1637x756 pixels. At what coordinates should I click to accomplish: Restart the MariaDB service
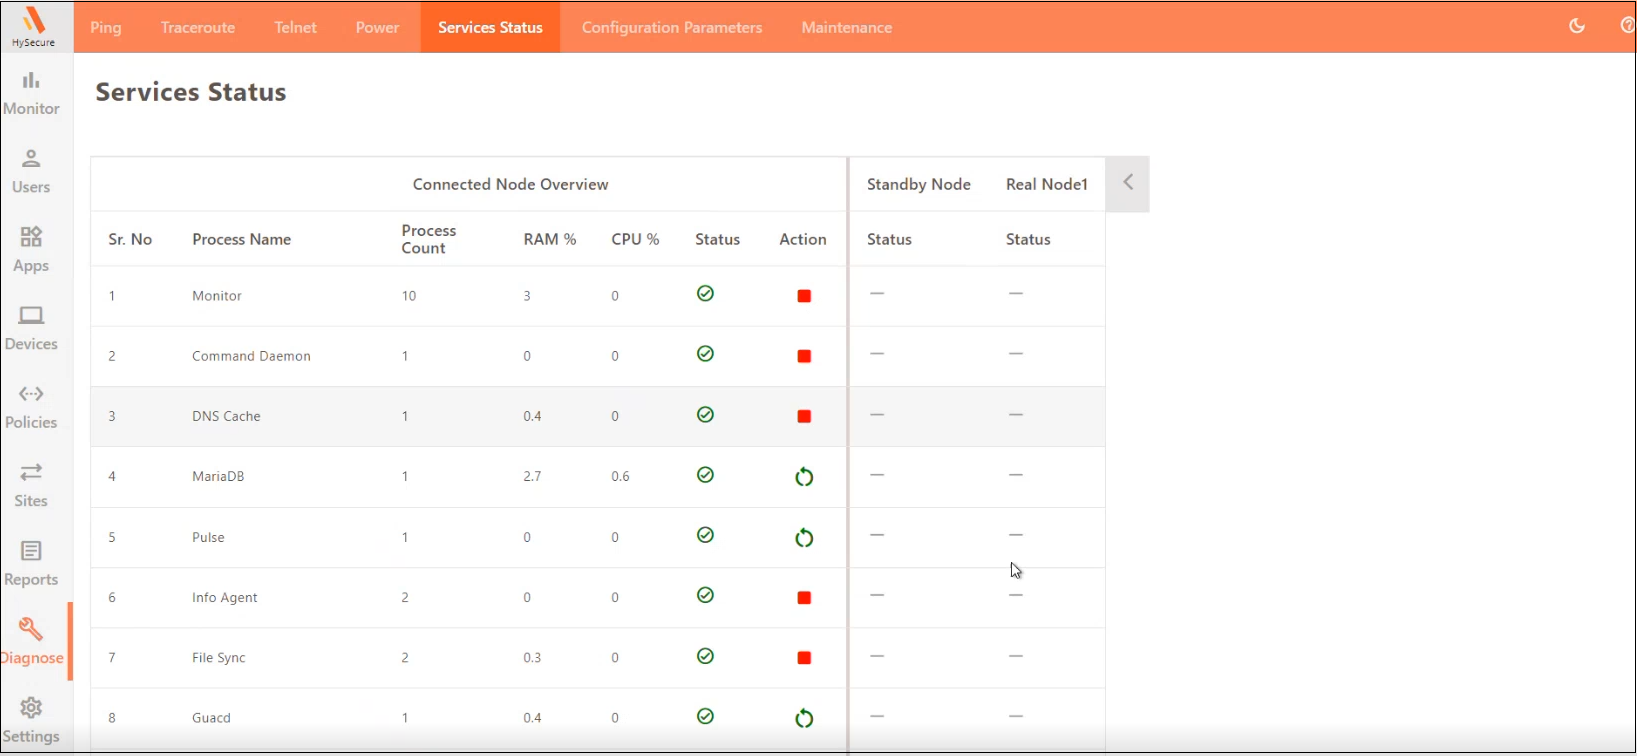click(804, 477)
